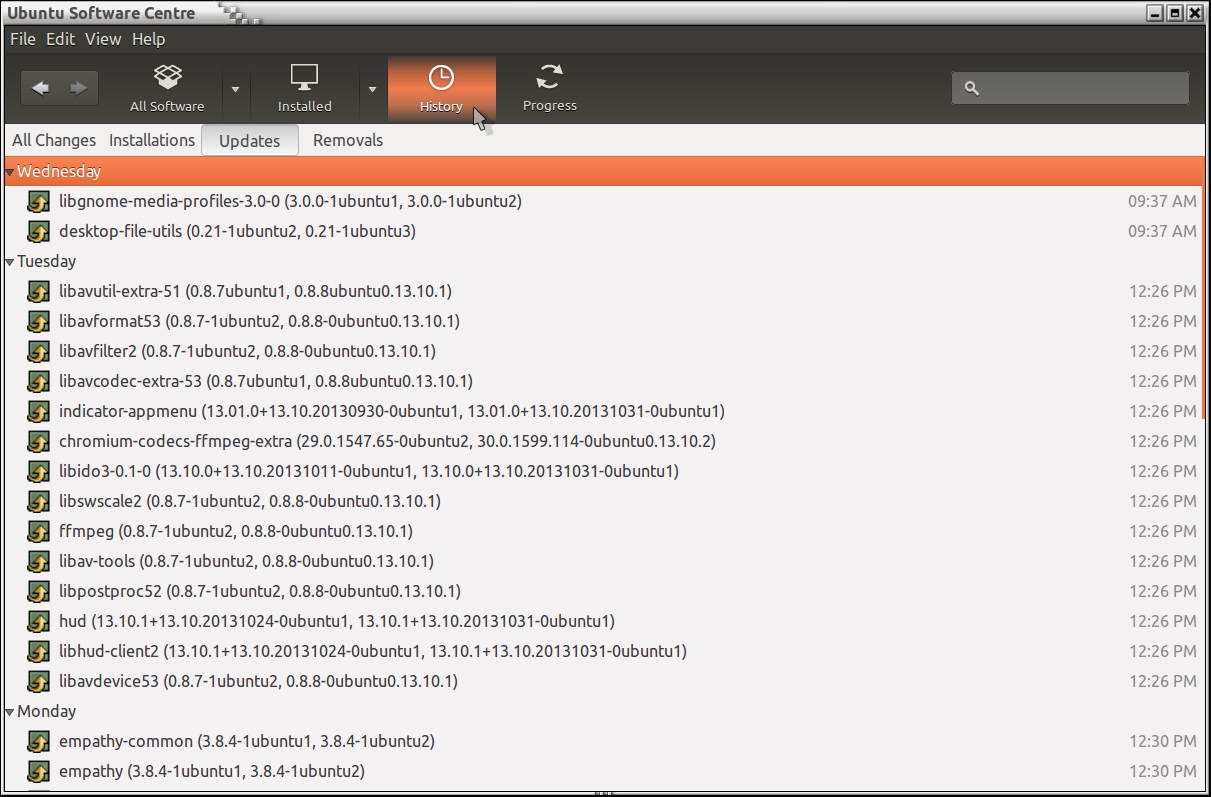
Task: Click the hud package update icon
Action: pos(38,621)
